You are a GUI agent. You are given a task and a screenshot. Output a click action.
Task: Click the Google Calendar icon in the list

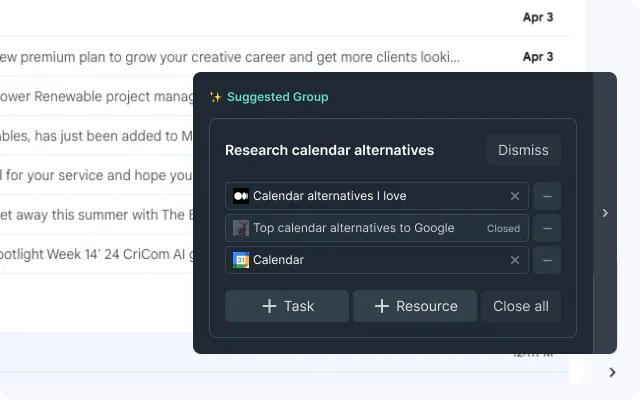click(241, 260)
